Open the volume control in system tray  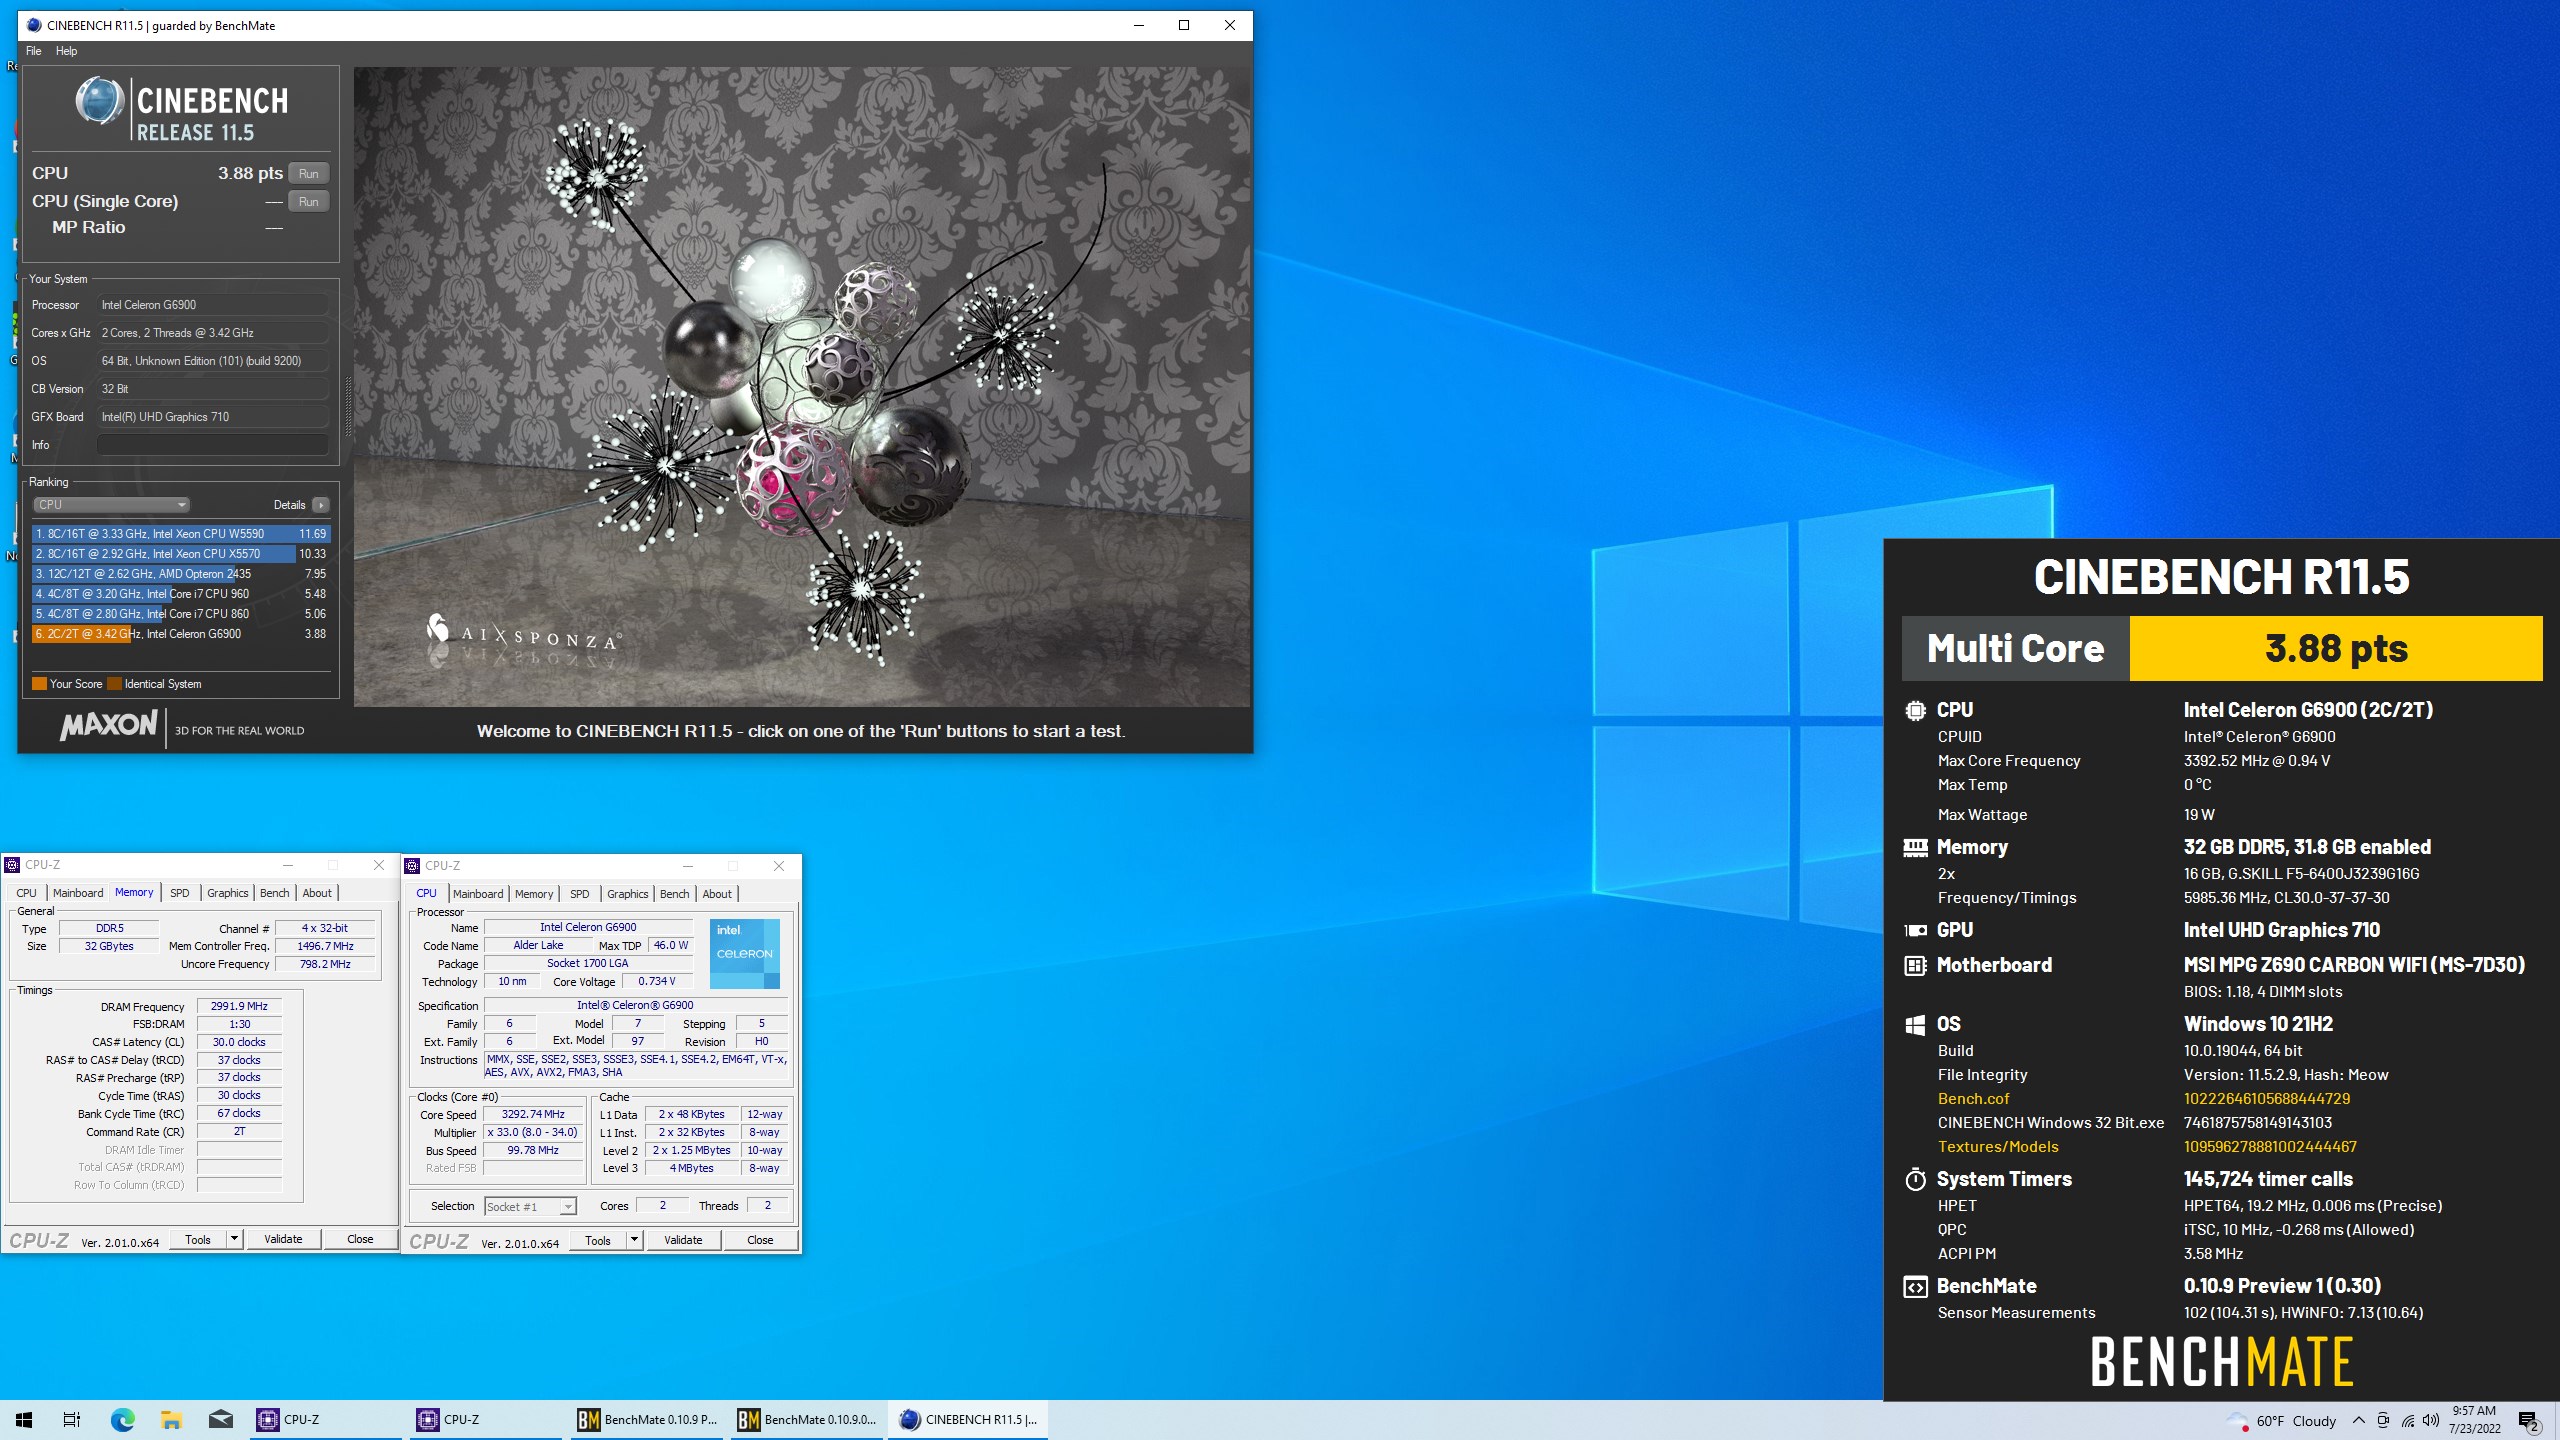tap(2432, 1420)
